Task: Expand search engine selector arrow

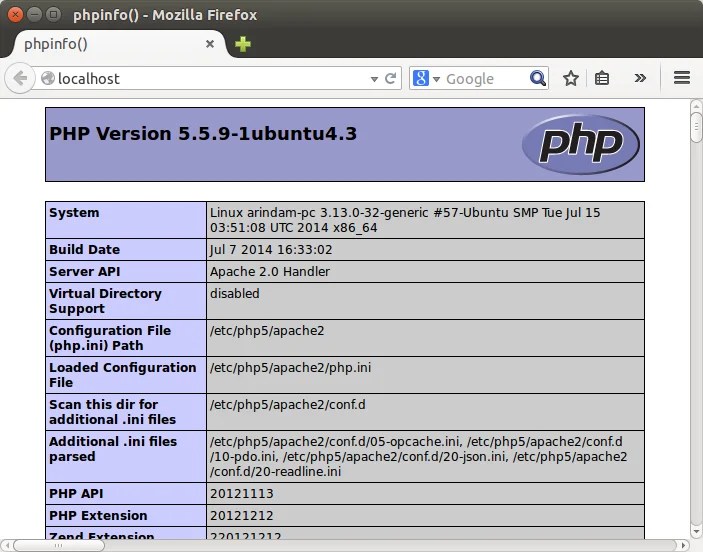Action: tap(436, 79)
